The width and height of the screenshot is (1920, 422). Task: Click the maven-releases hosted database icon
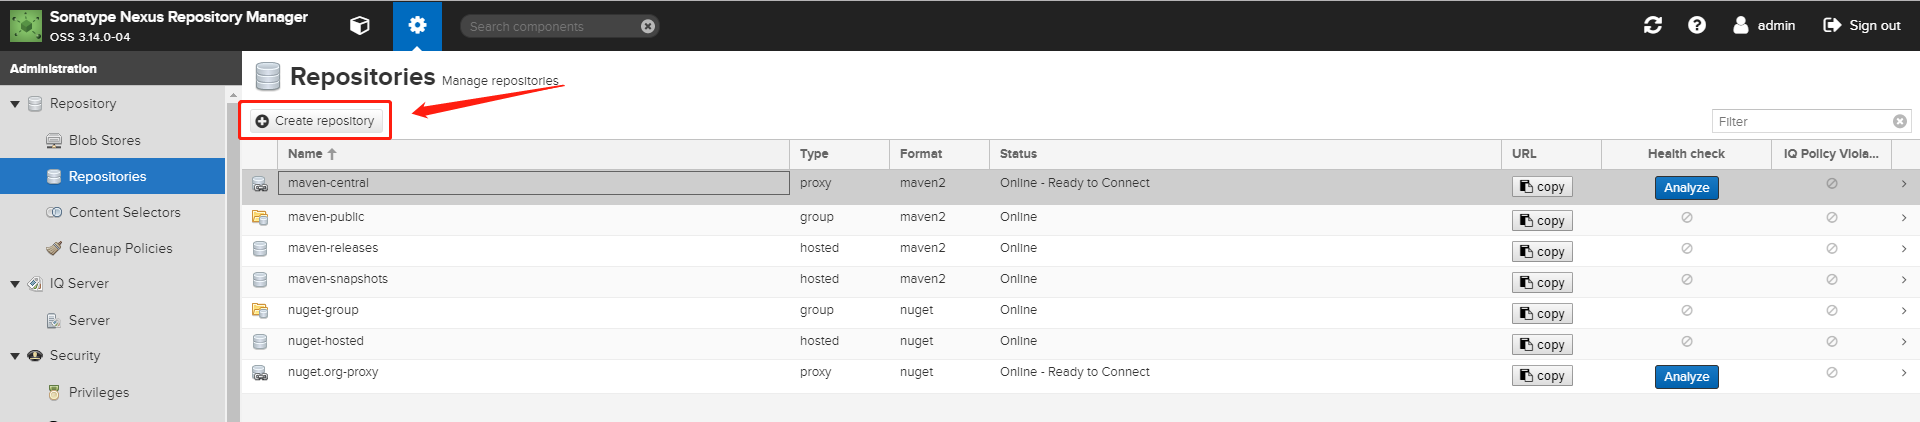[x=260, y=249]
